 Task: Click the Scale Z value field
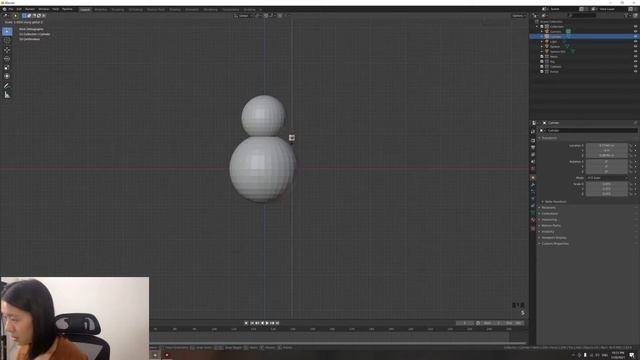[x=607, y=194]
